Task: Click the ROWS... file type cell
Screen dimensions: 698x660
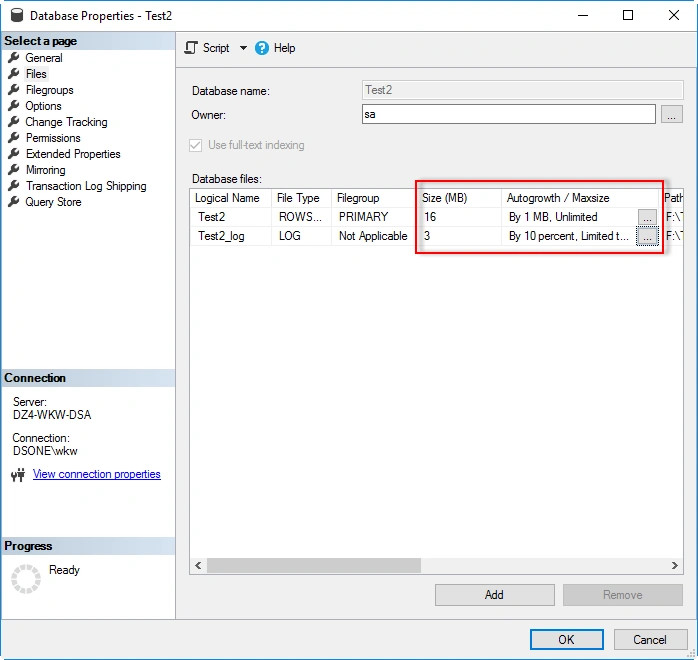Action: point(301,217)
